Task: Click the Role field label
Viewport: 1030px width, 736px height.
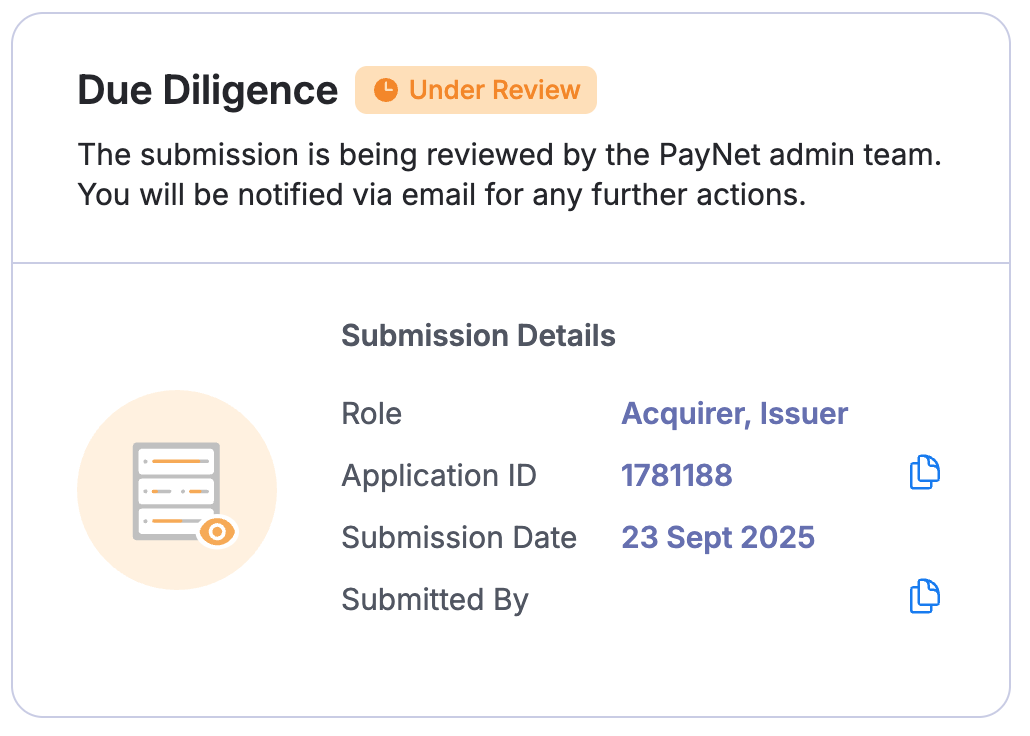Action: click(371, 414)
